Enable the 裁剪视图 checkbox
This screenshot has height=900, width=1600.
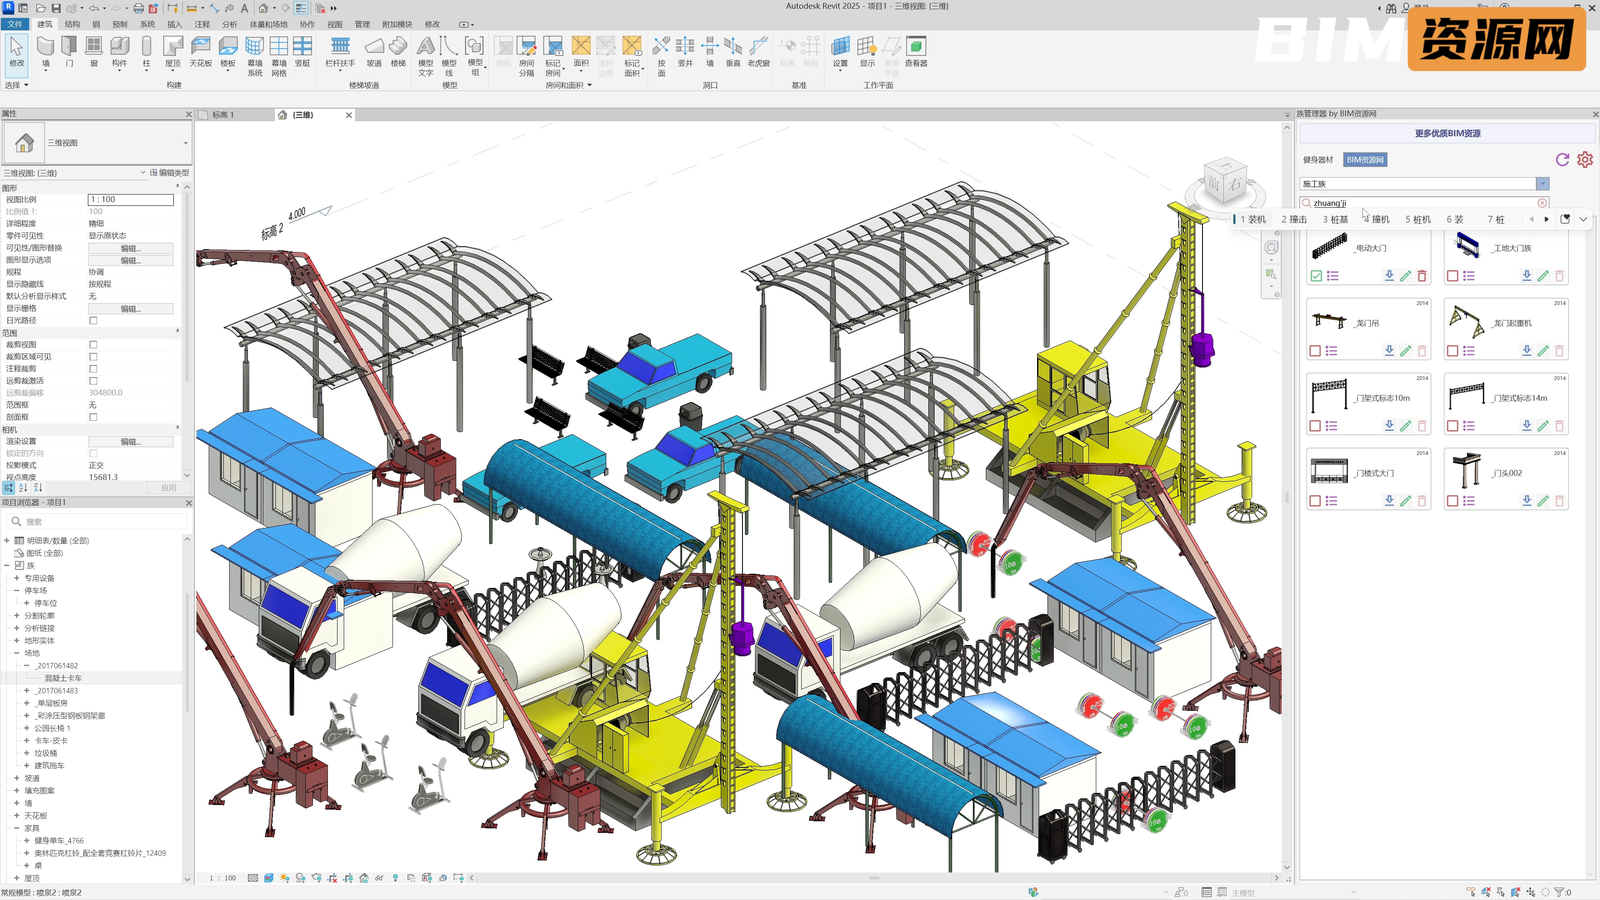click(93, 344)
